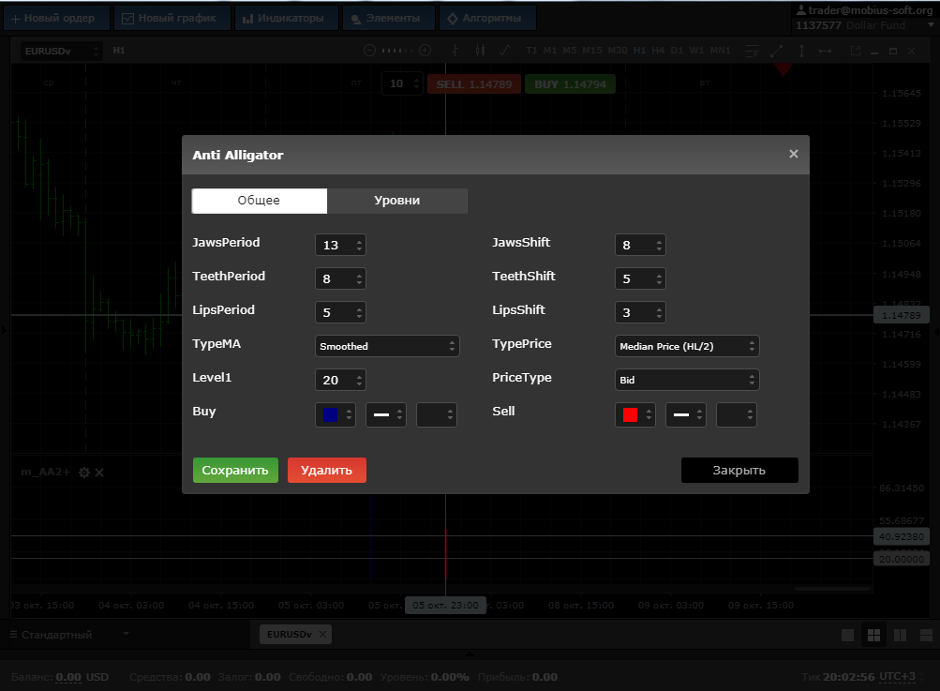Click the Новый ордер toolbar button
The height and width of the screenshot is (691, 940).
tap(54, 18)
